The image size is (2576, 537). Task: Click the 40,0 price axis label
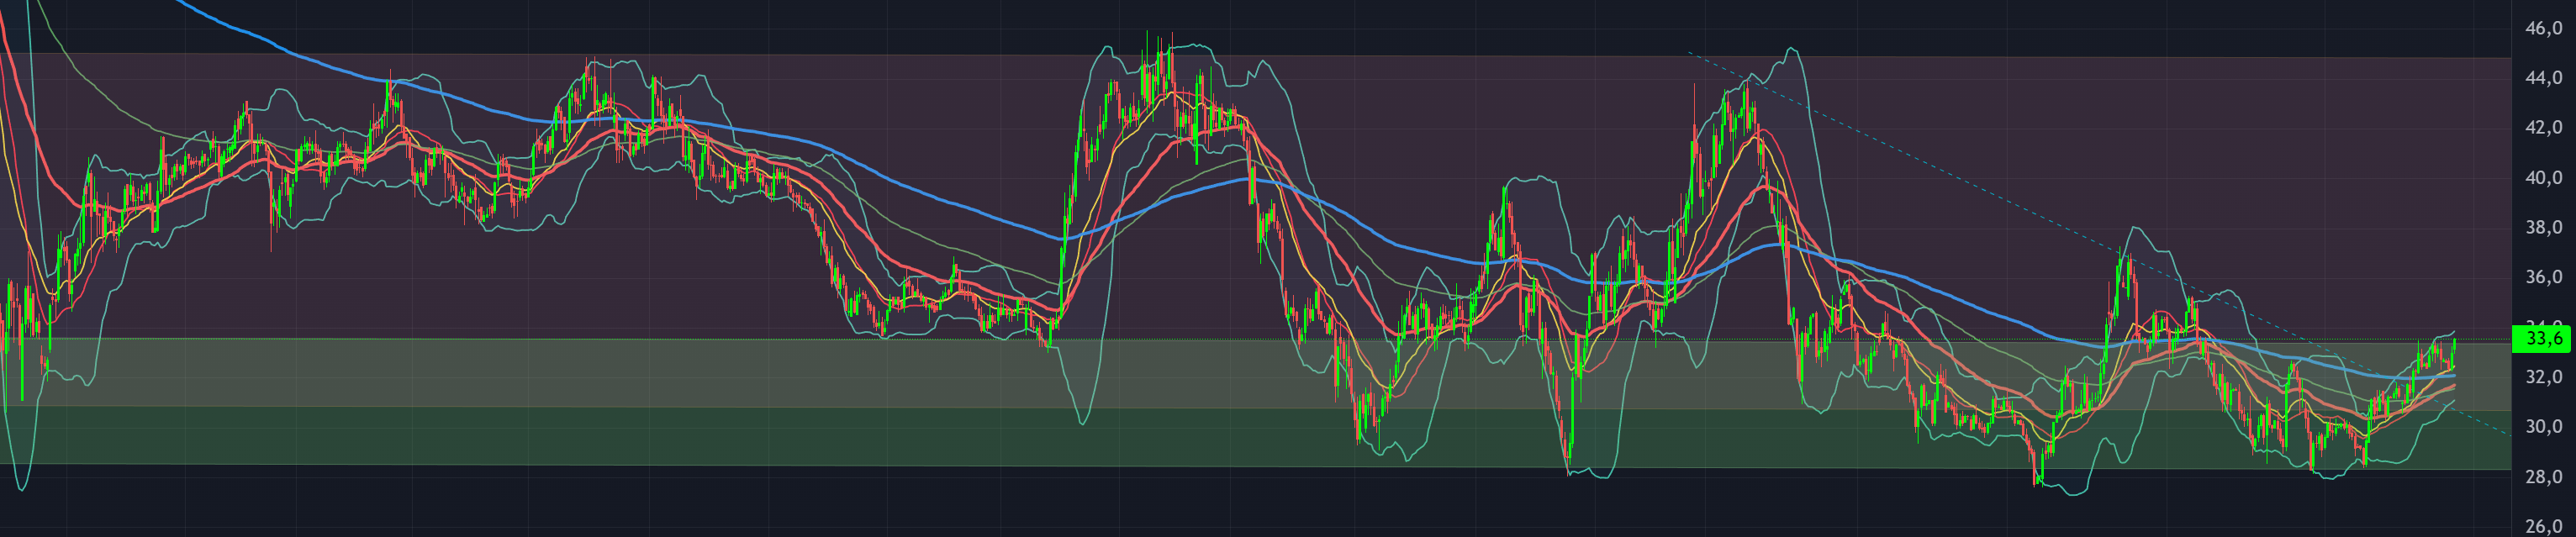click(x=2543, y=178)
